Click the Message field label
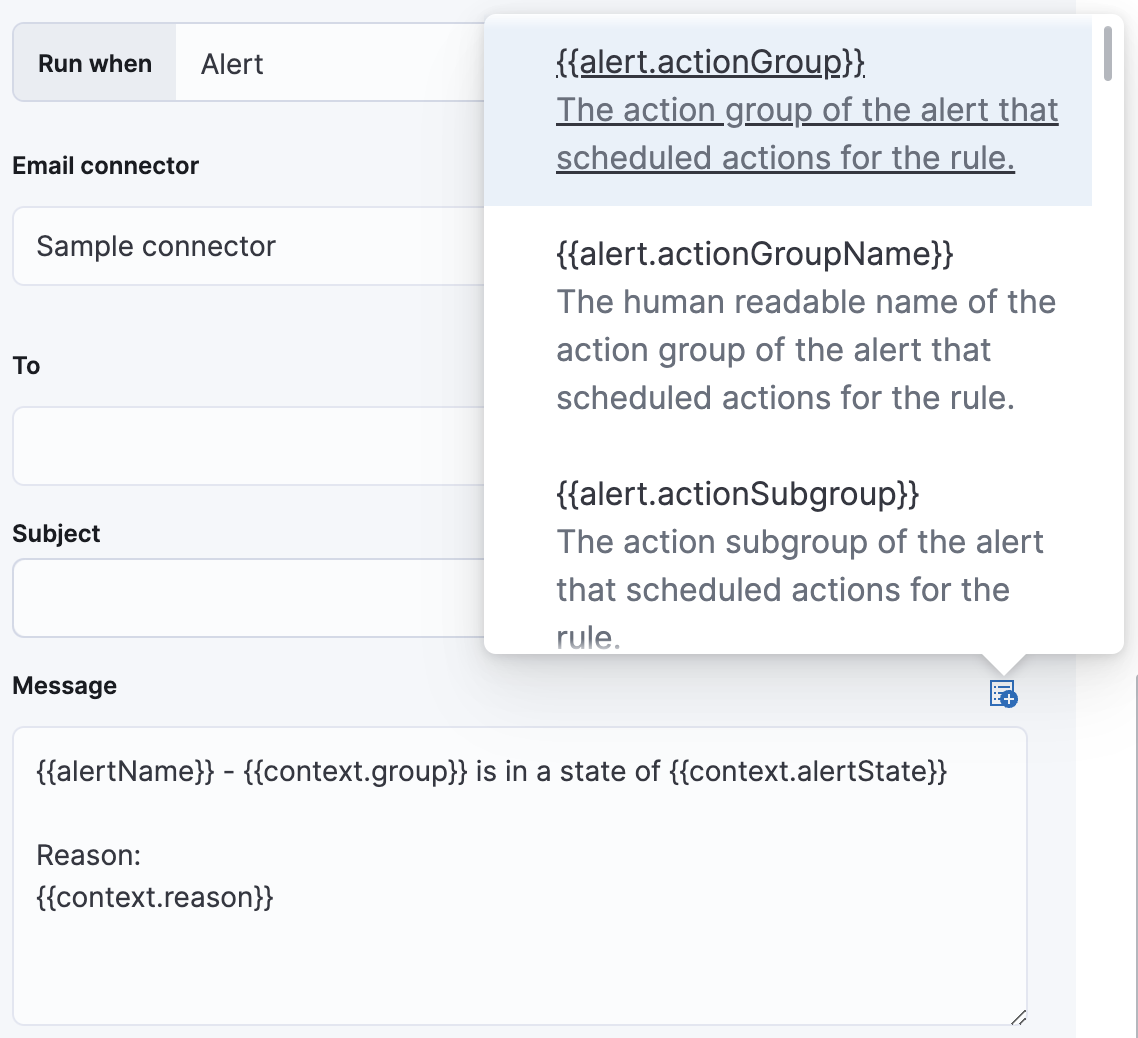The width and height of the screenshot is (1138, 1038). tap(64, 686)
